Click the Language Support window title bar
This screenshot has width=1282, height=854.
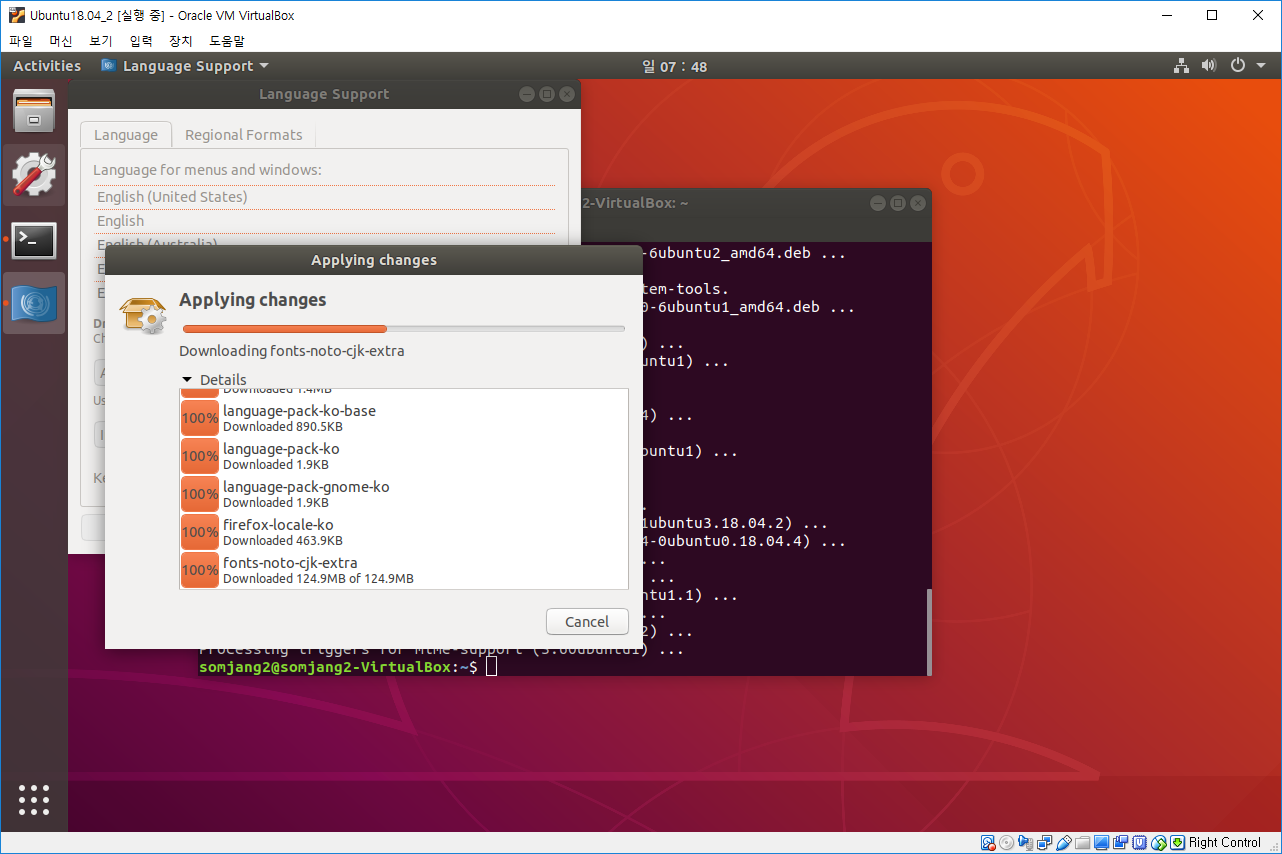[324, 94]
